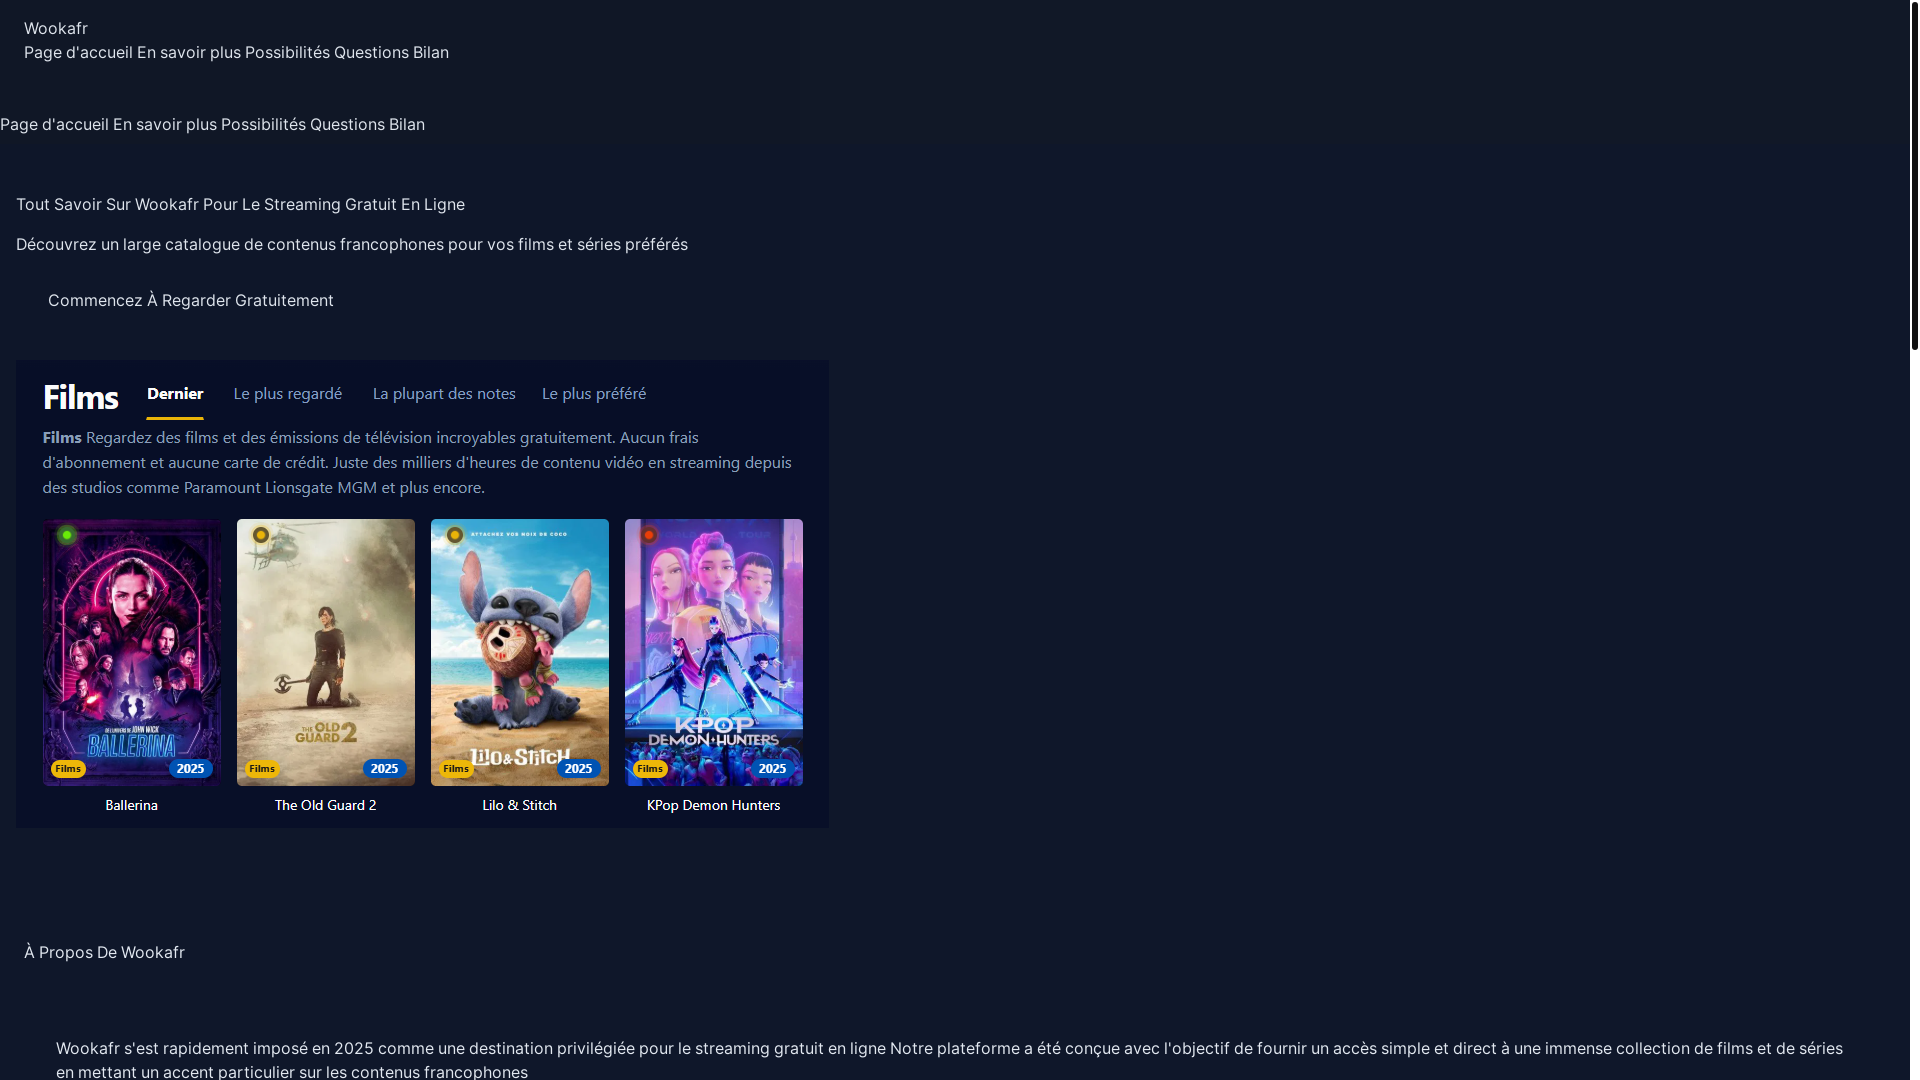The image size is (1920, 1080).
Task: Click the Wookafr site title
Action: pyautogui.click(x=56, y=28)
